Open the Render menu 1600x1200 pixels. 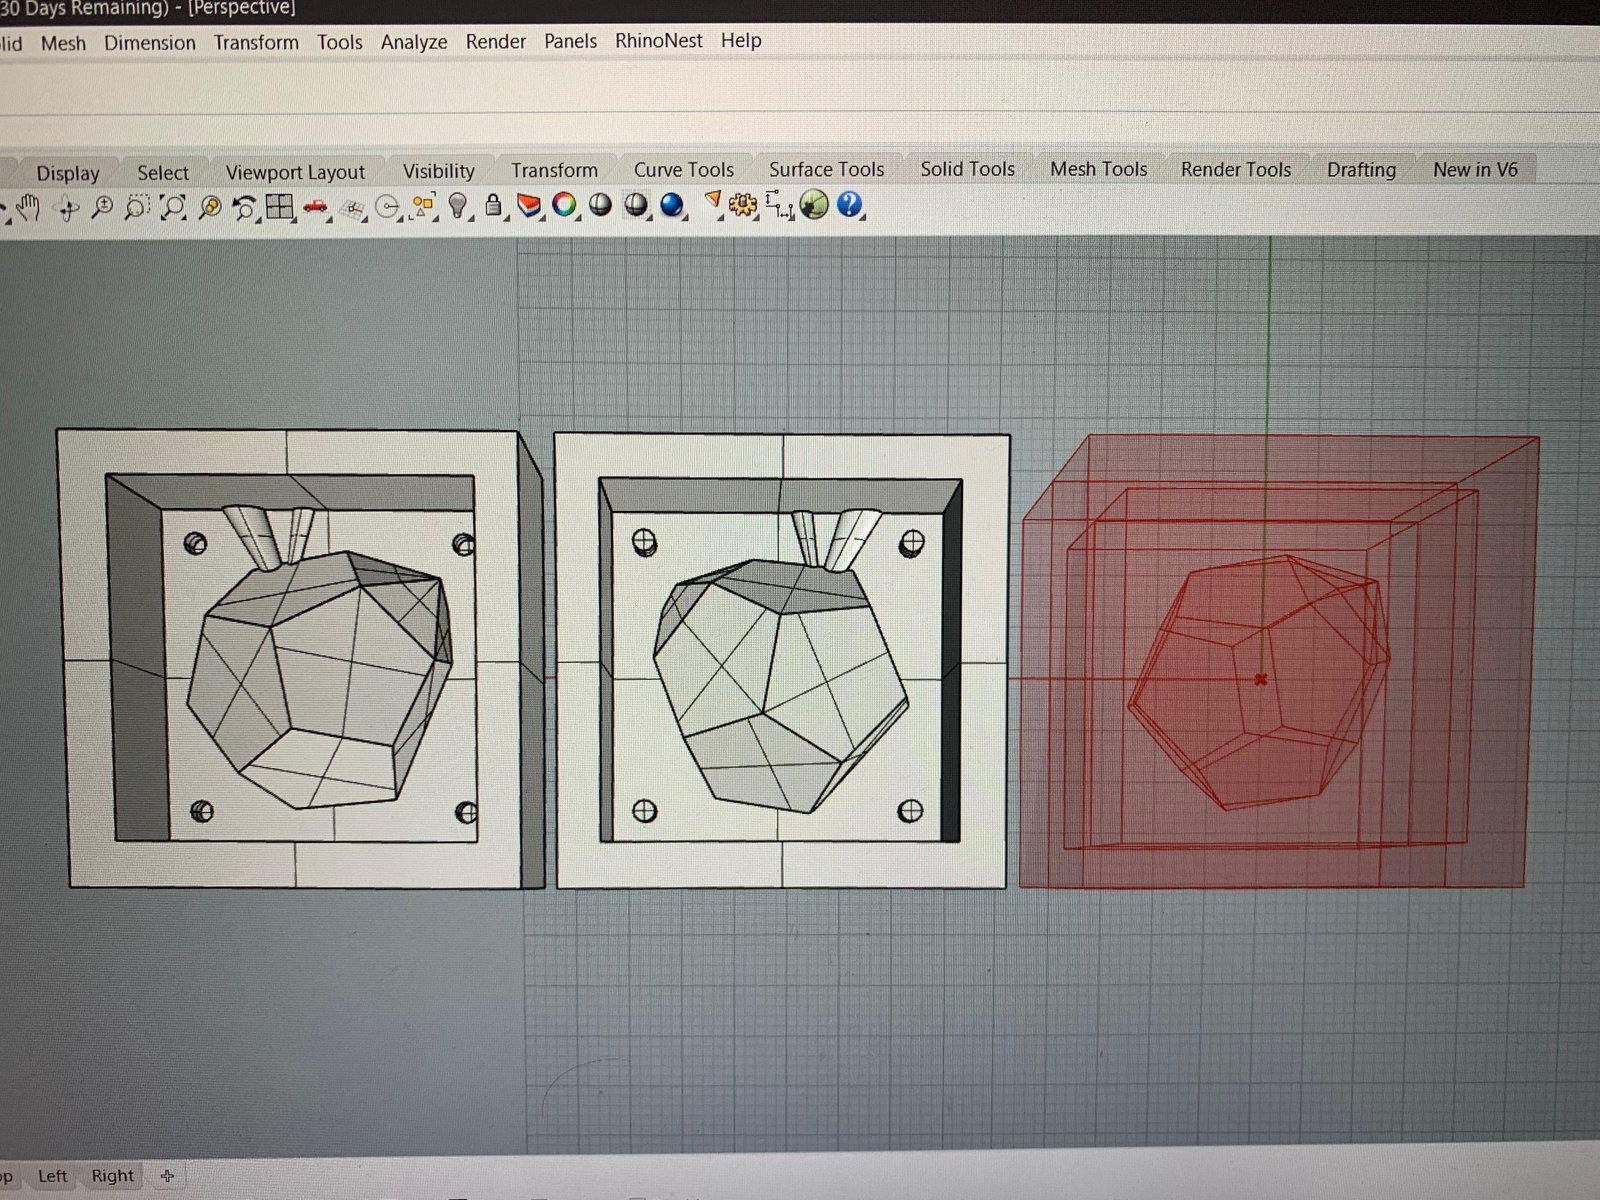click(496, 42)
